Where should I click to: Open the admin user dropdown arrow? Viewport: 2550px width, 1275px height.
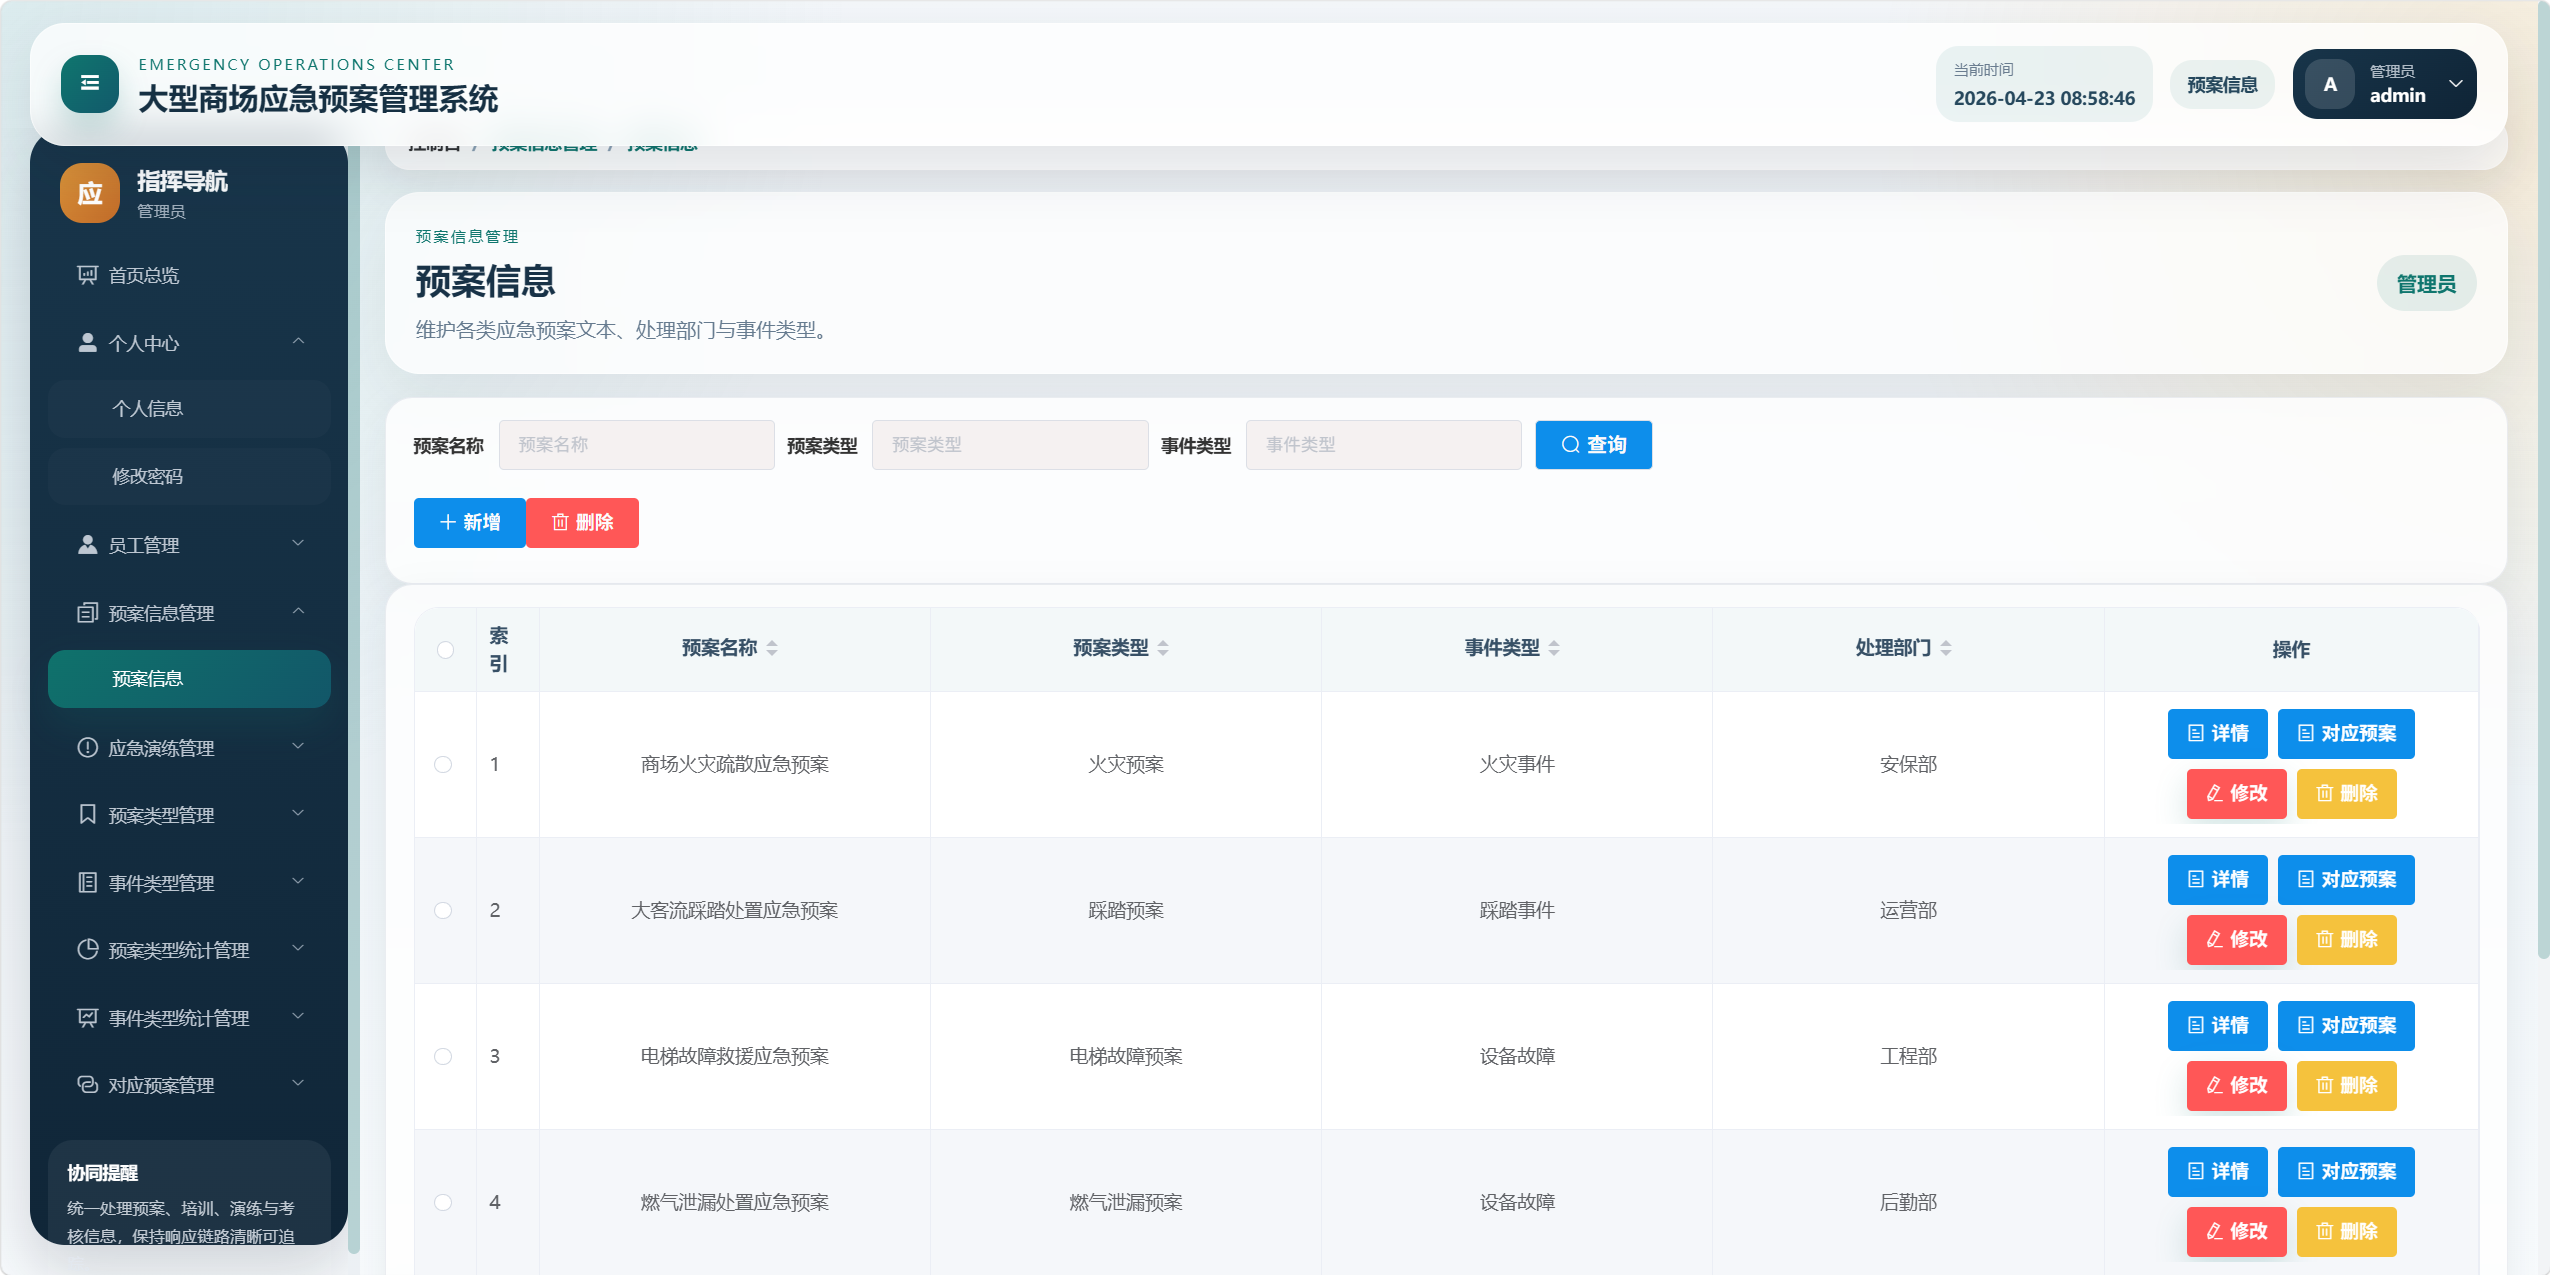(x=2455, y=84)
